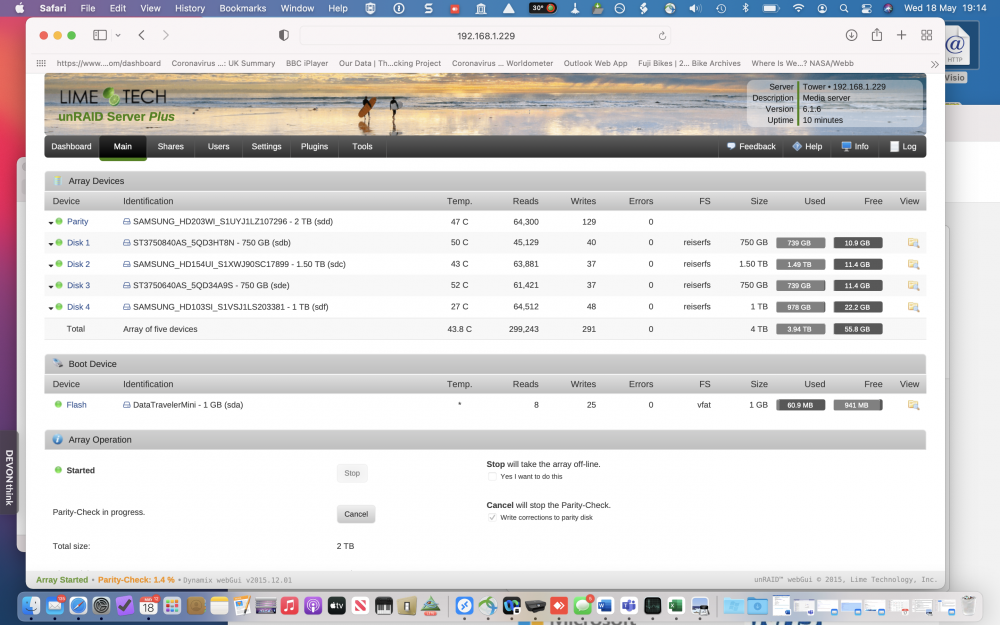Open the Parity device link

click(x=77, y=222)
